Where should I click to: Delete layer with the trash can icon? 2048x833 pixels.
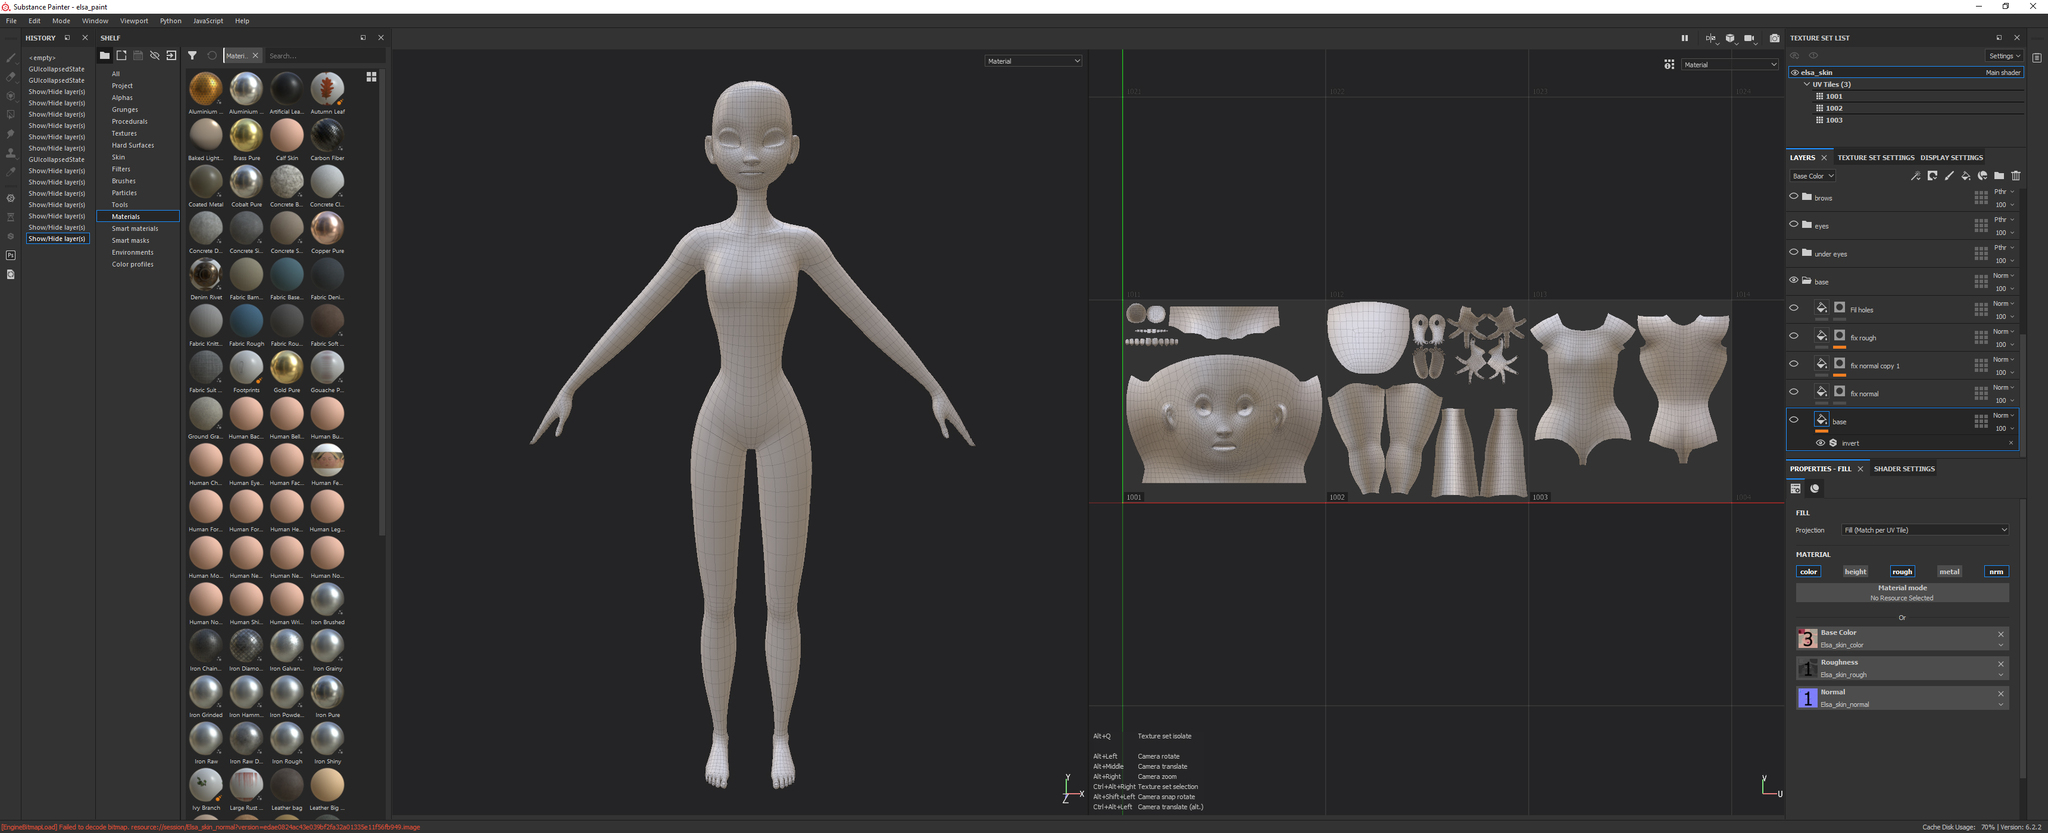coord(2016,176)
